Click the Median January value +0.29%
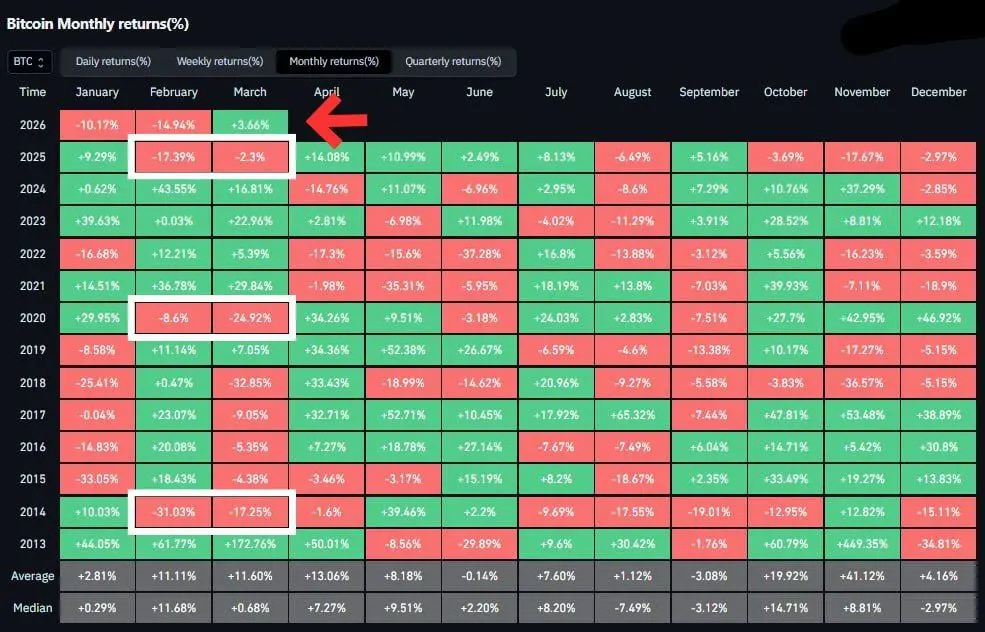This screenshot has height=632, width=985. tap(97, 608)
